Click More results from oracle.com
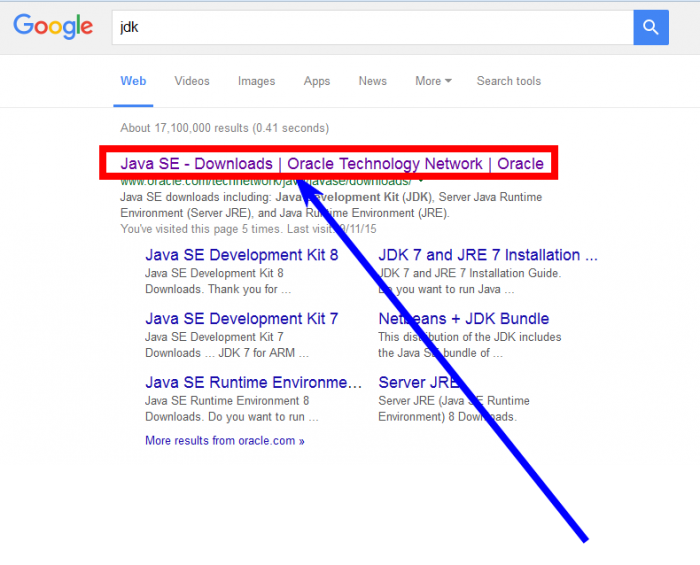Image resolution: width=700 pixels, height=565 pixels. pos(225,441)
